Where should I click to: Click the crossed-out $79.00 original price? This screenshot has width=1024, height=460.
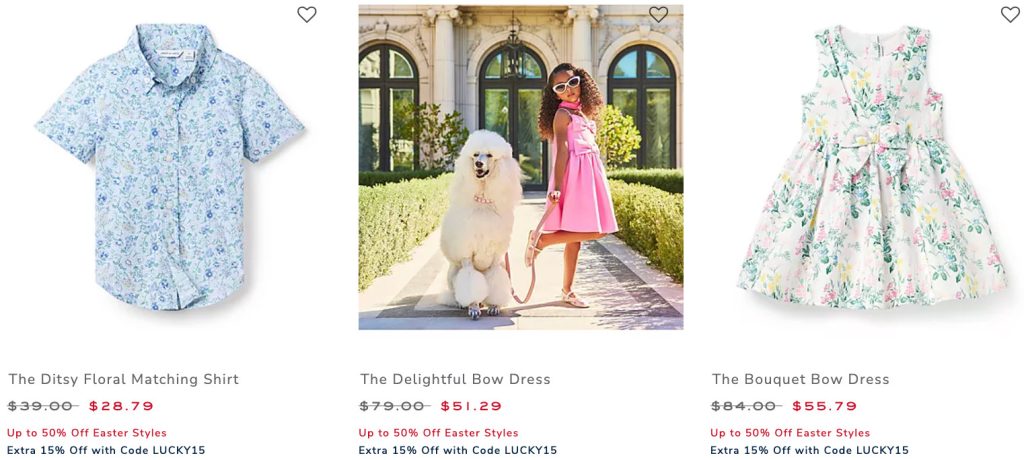click(394, 406)
